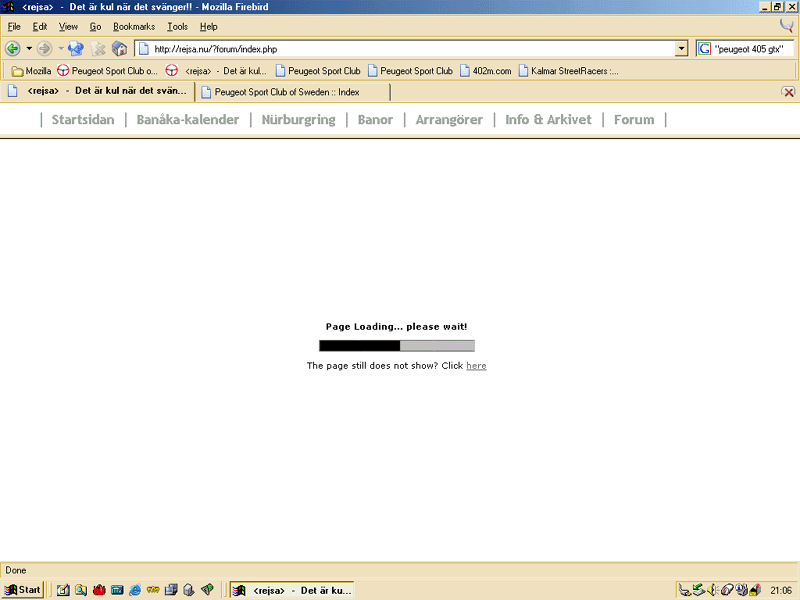Click Safely Remove Hardware tray icon
Viewport: 800px width, 600px height.
click(x=698, y=590)
